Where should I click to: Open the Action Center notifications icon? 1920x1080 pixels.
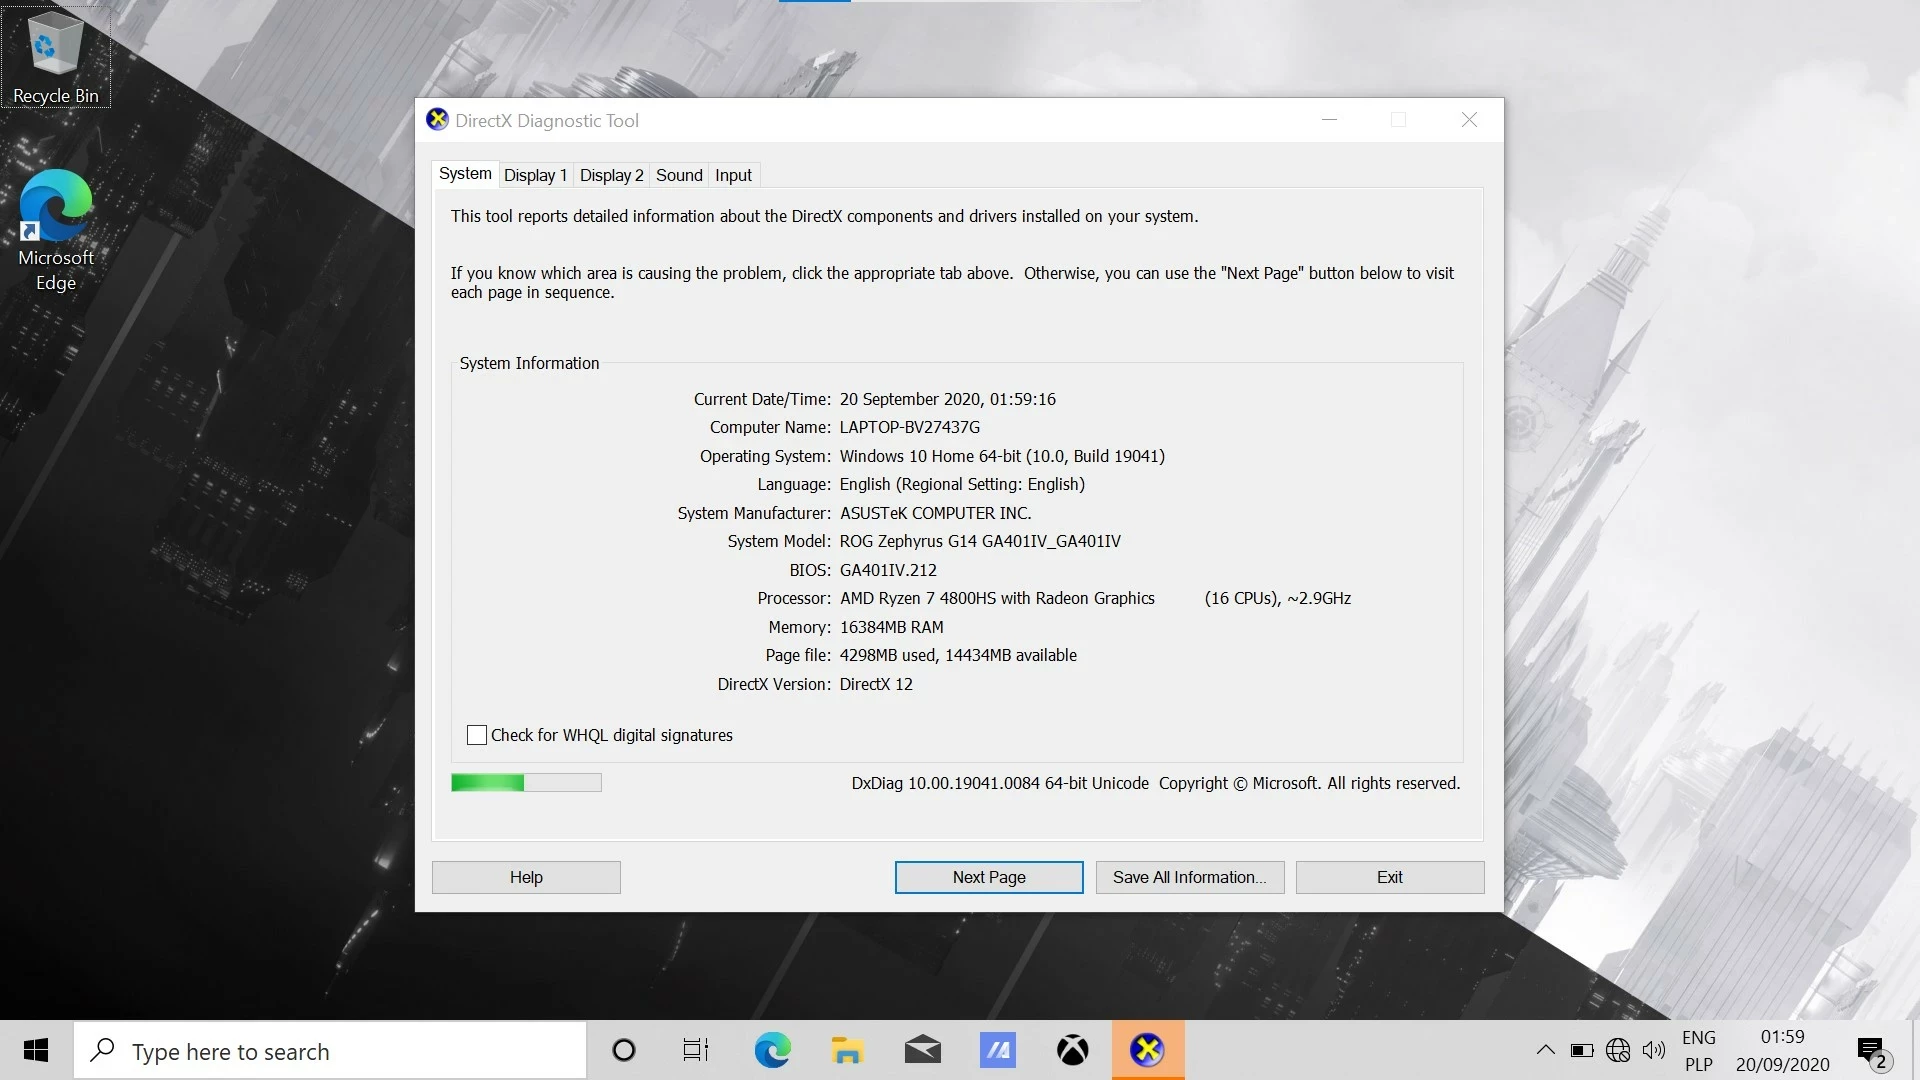pyautogui.click(x=1872, y=1051)
